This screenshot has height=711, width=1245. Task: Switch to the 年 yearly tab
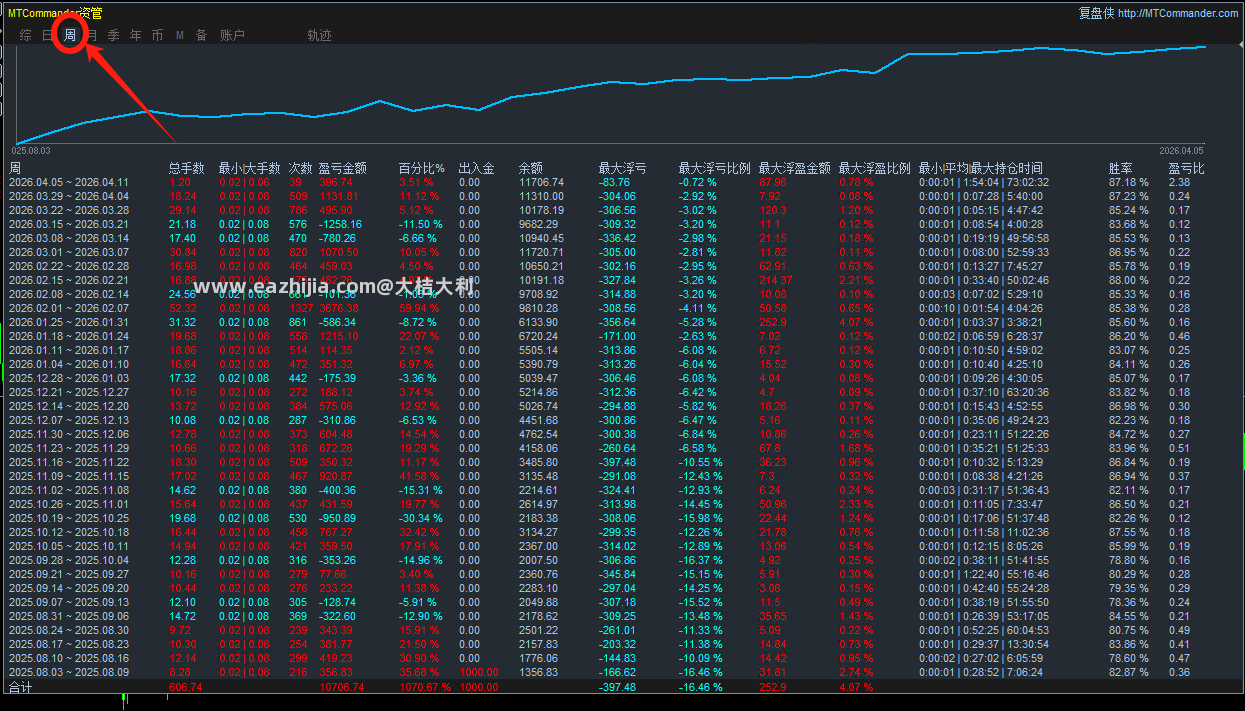pyautogui.click(x=135, y=35)
